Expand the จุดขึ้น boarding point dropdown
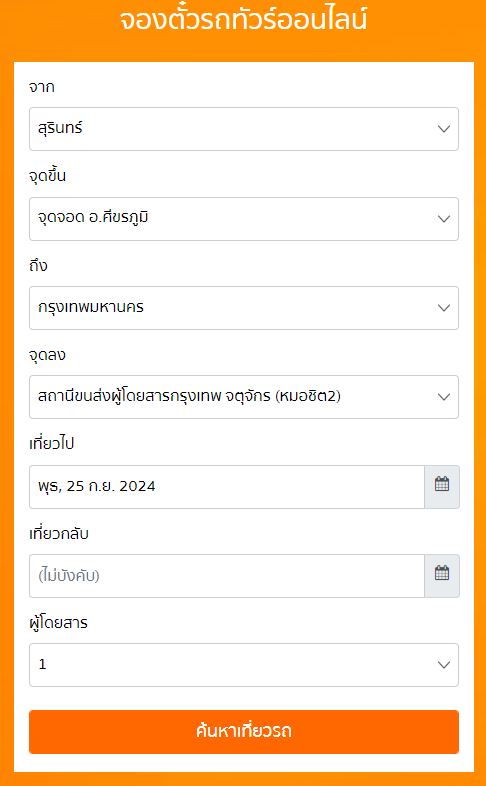 (x=244, y=219)
